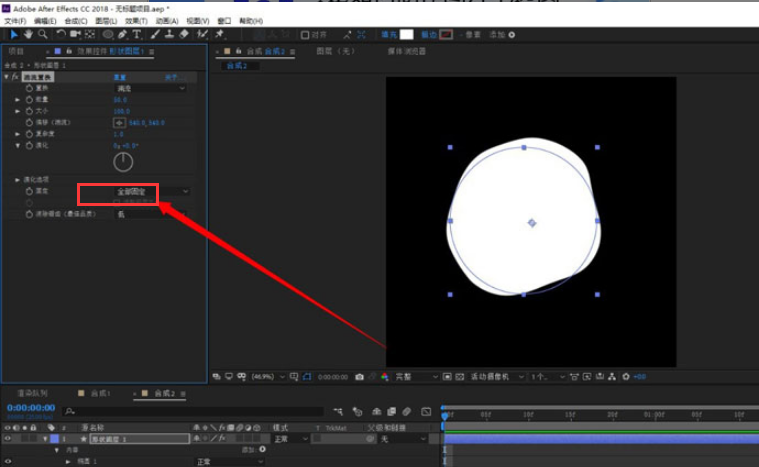Image resolution: width=759 pixels, height=467 pixels.
Task: Click the 重置 reset link for effect
Action: point(119,77)
